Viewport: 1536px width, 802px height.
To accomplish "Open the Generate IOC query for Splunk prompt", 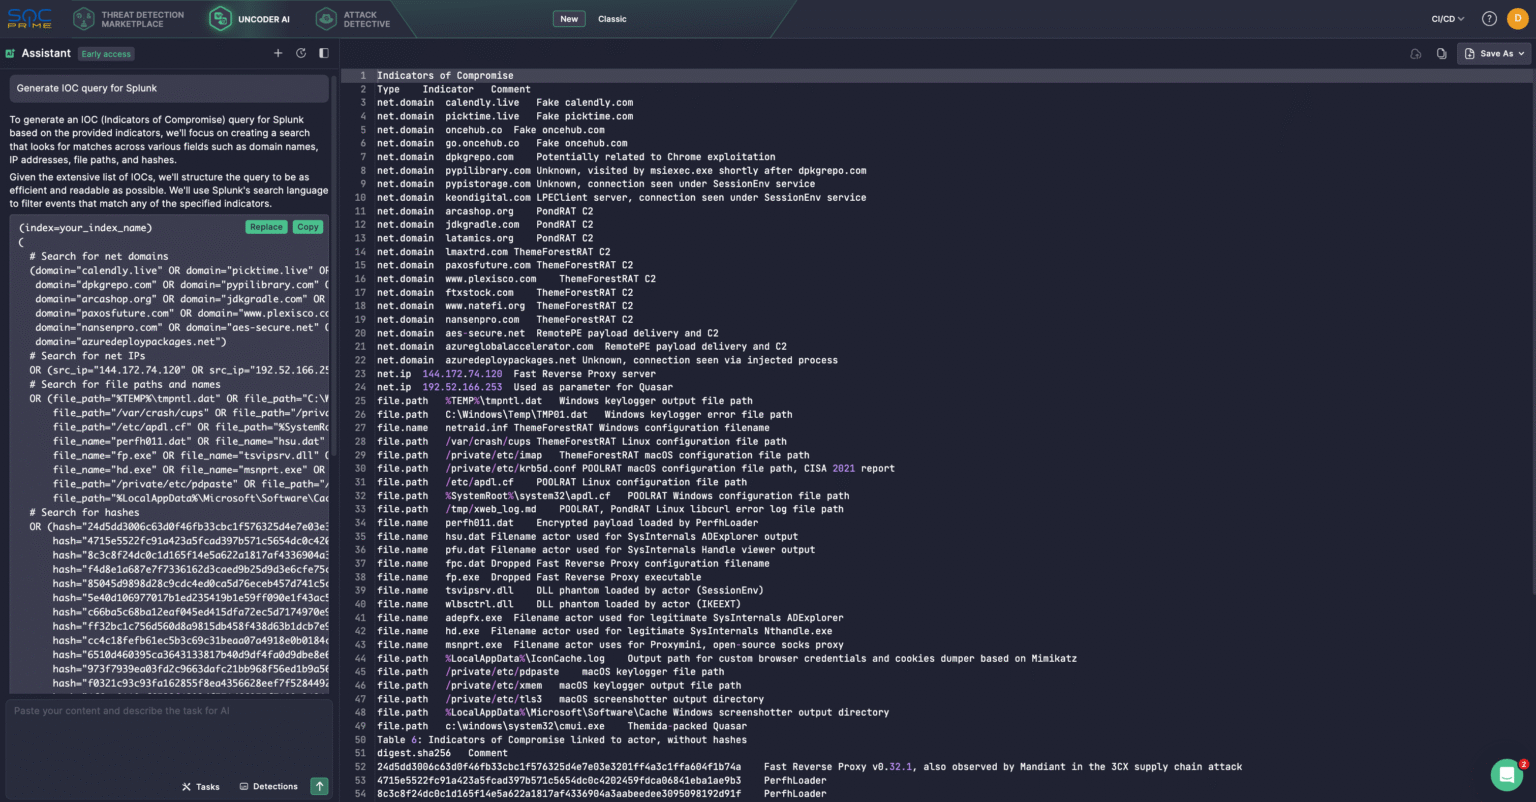I will pyautogui.click(x=167, y=89).
